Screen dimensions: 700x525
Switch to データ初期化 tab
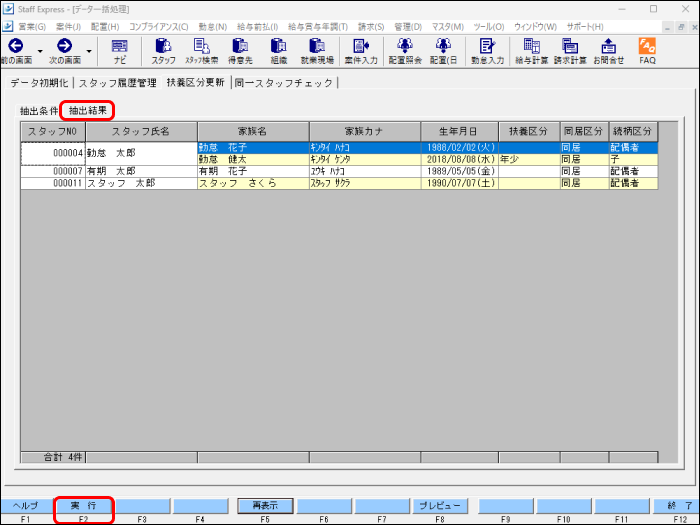click(39, 83)
